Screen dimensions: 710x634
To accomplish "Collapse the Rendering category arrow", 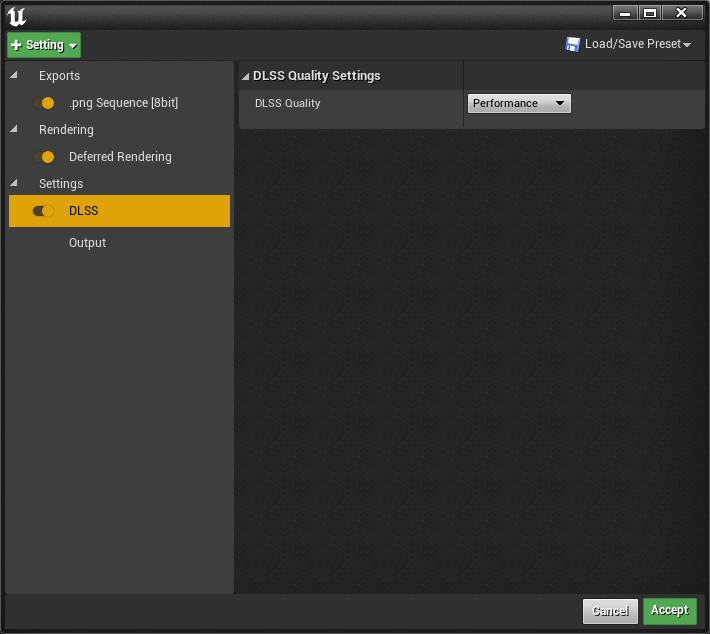I will point(14,130).
